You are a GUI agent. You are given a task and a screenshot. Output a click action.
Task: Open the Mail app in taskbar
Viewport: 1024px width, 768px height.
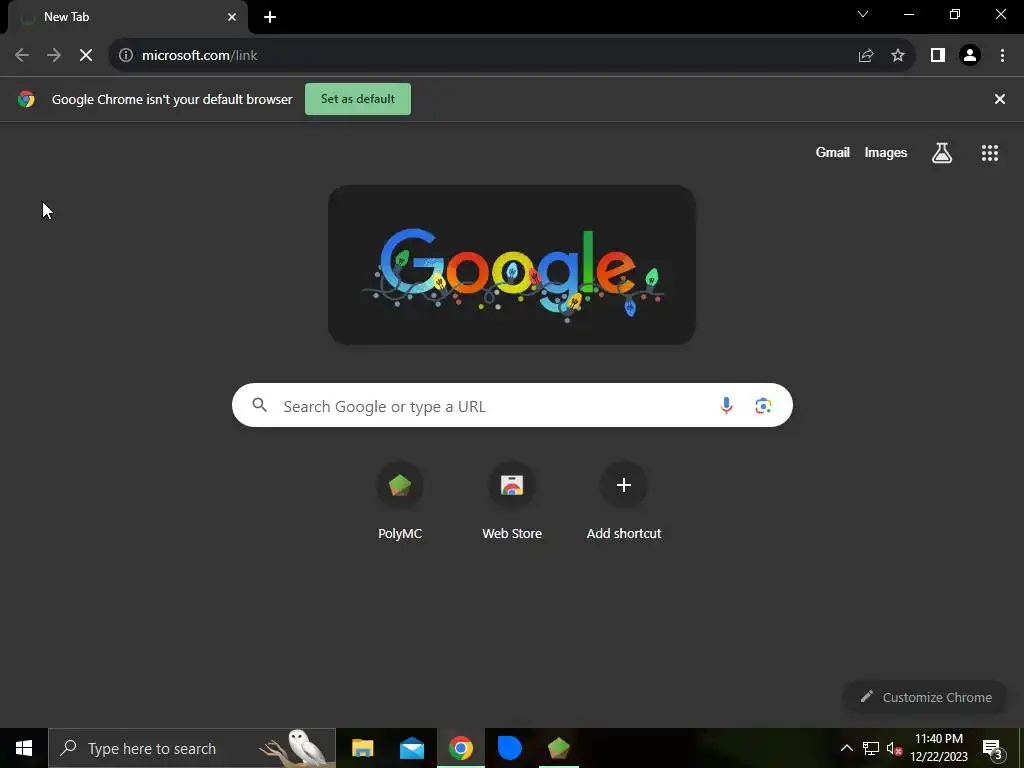tap(412, 748)
